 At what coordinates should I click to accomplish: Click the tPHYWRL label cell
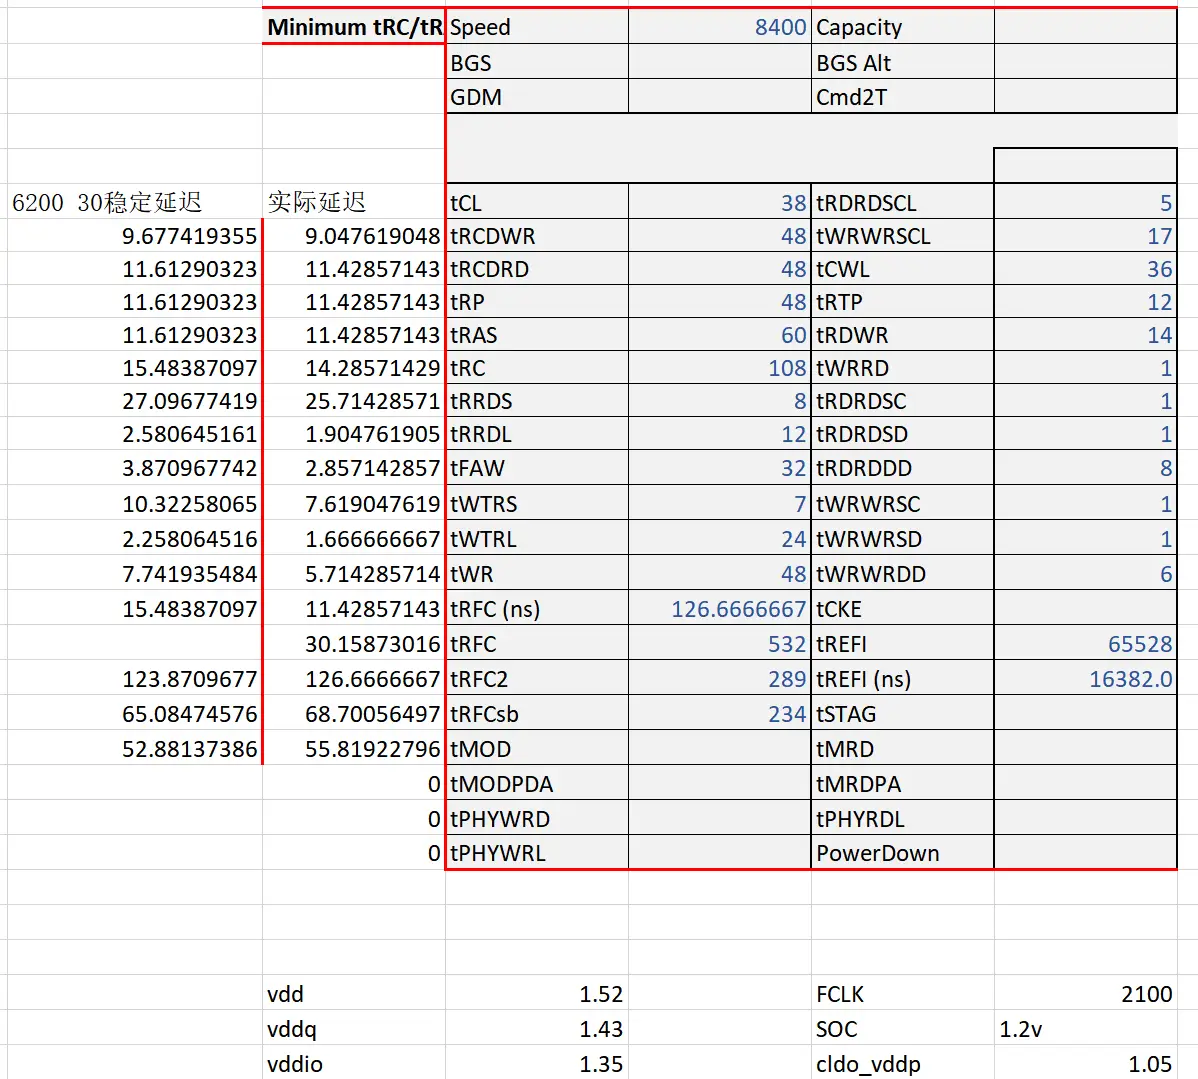(537, 852)
